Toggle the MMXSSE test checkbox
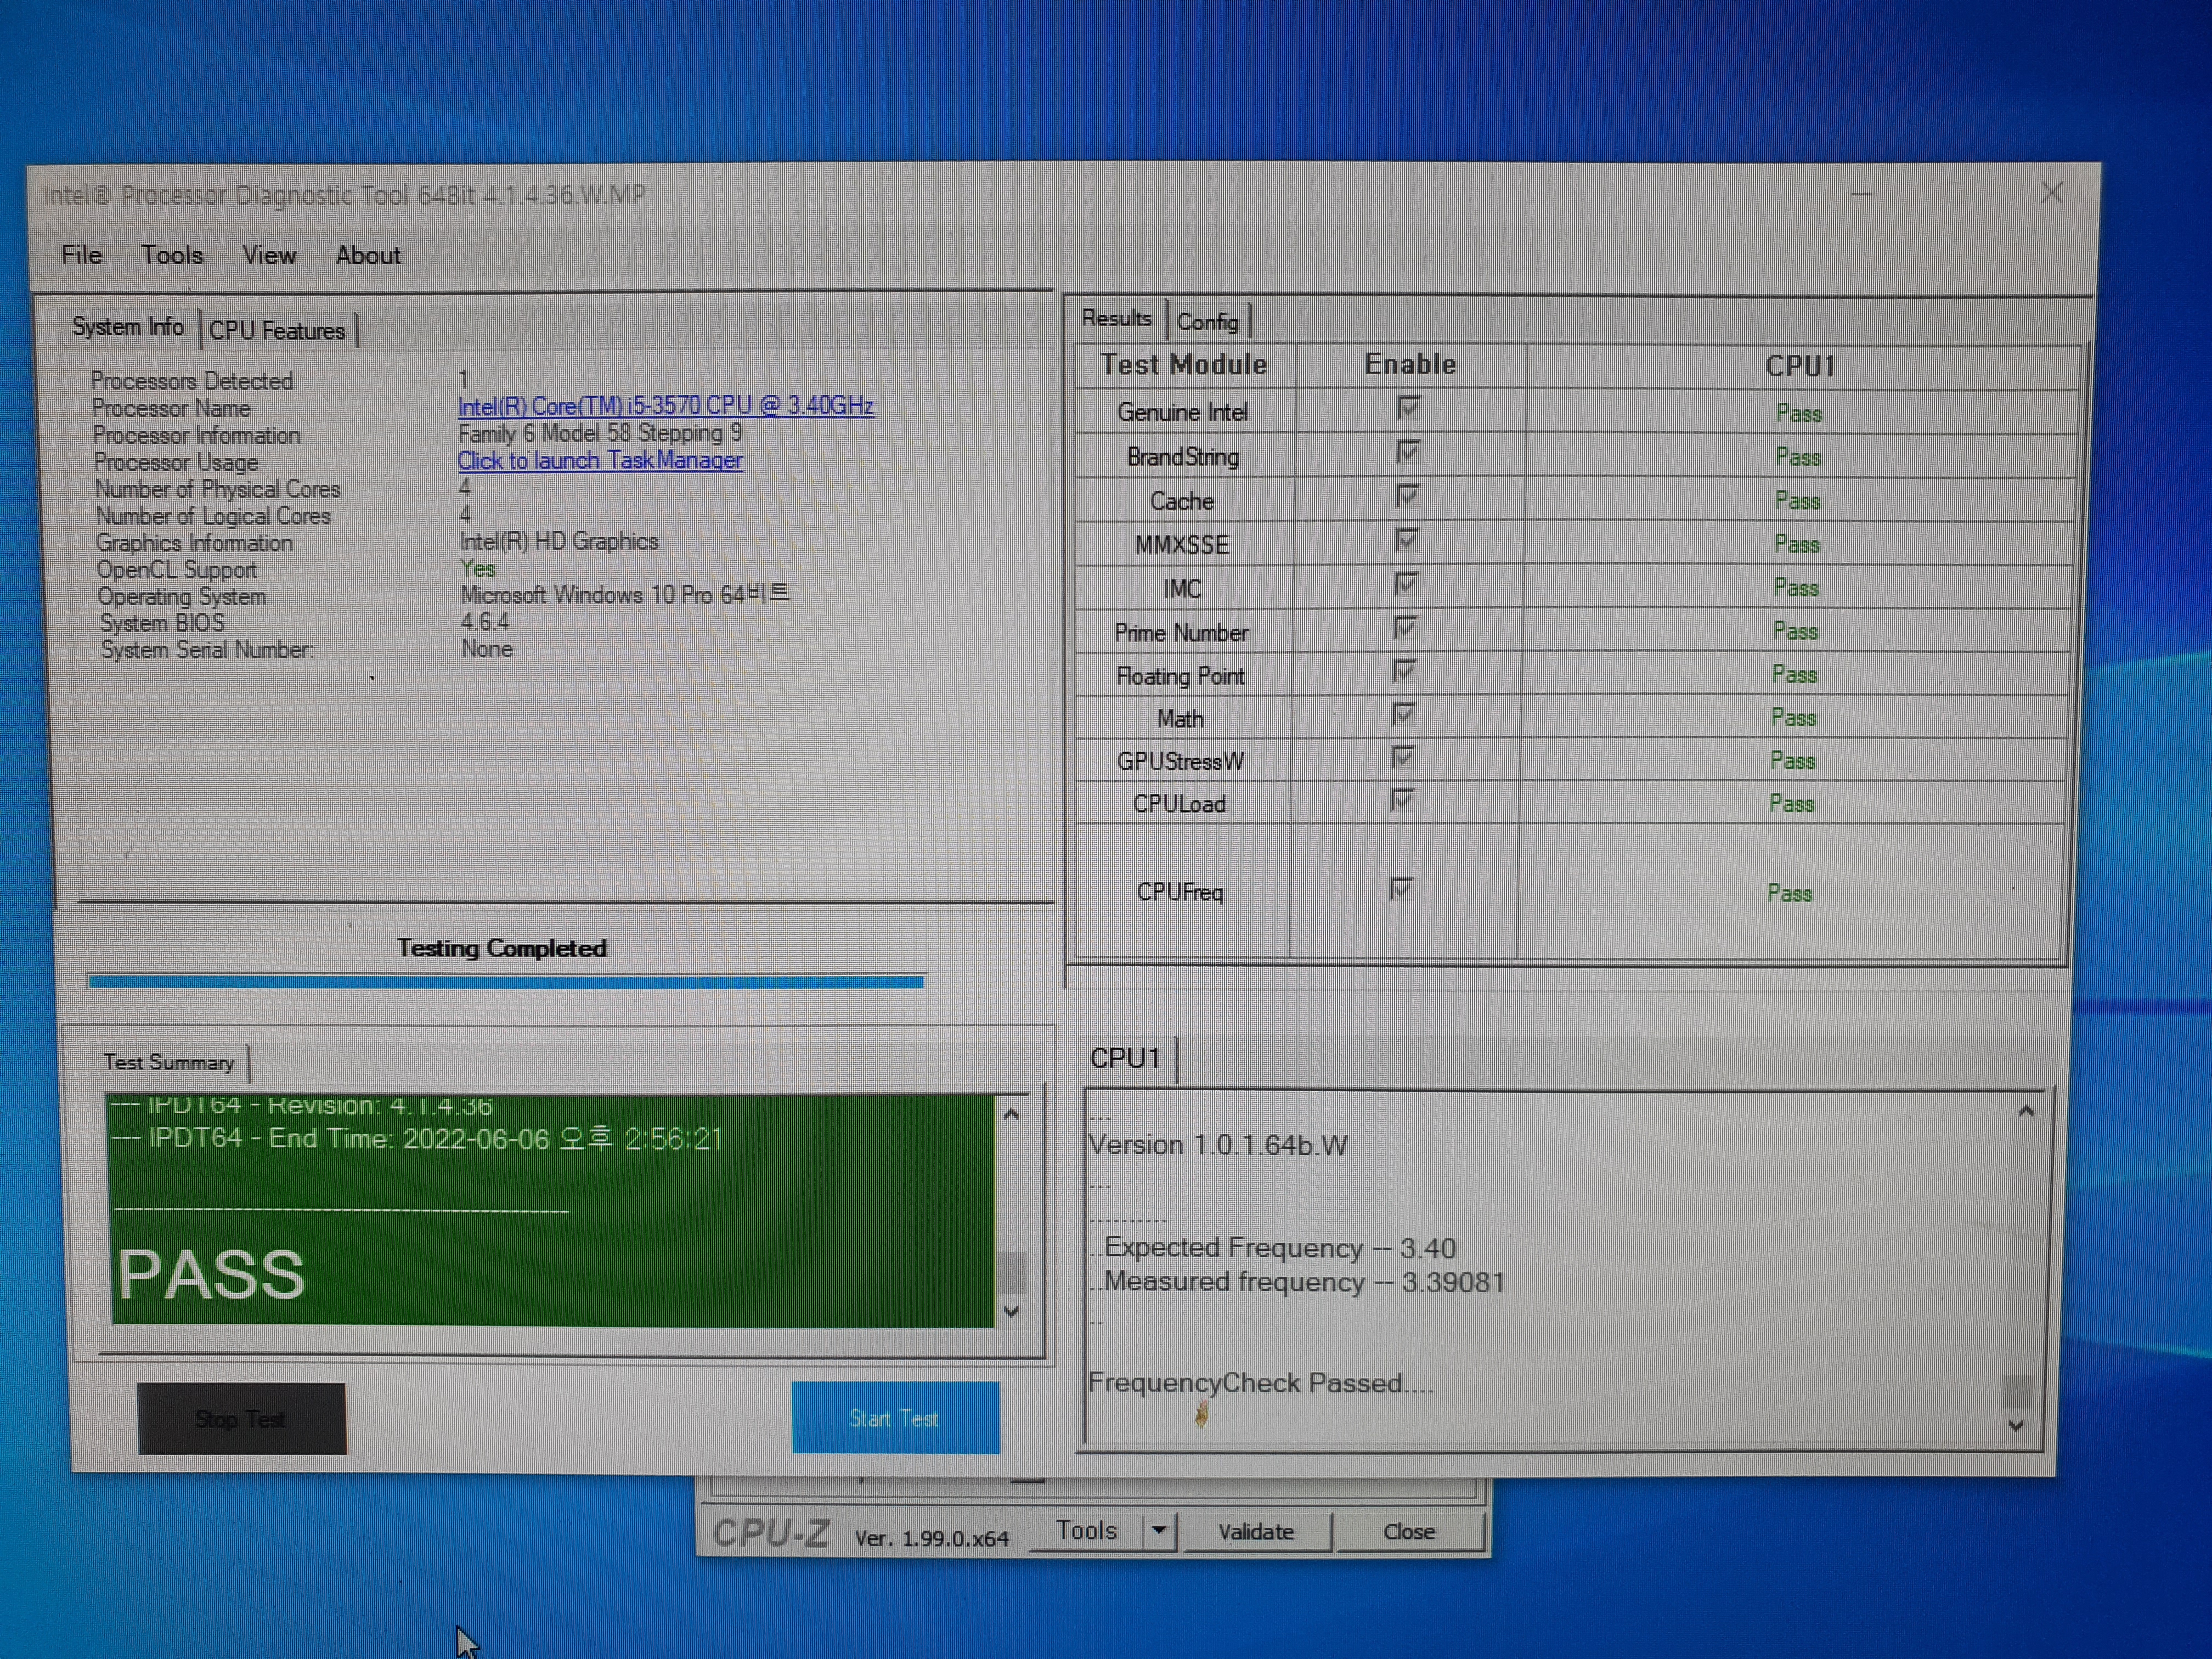The height and width of the screenshot is (1659, 2212). (1406, 541)
